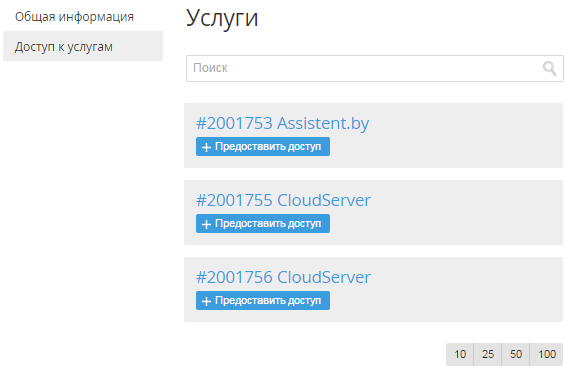
Task: Show 10 items per page
Action: pyautogui.click(x=460, y=354)
